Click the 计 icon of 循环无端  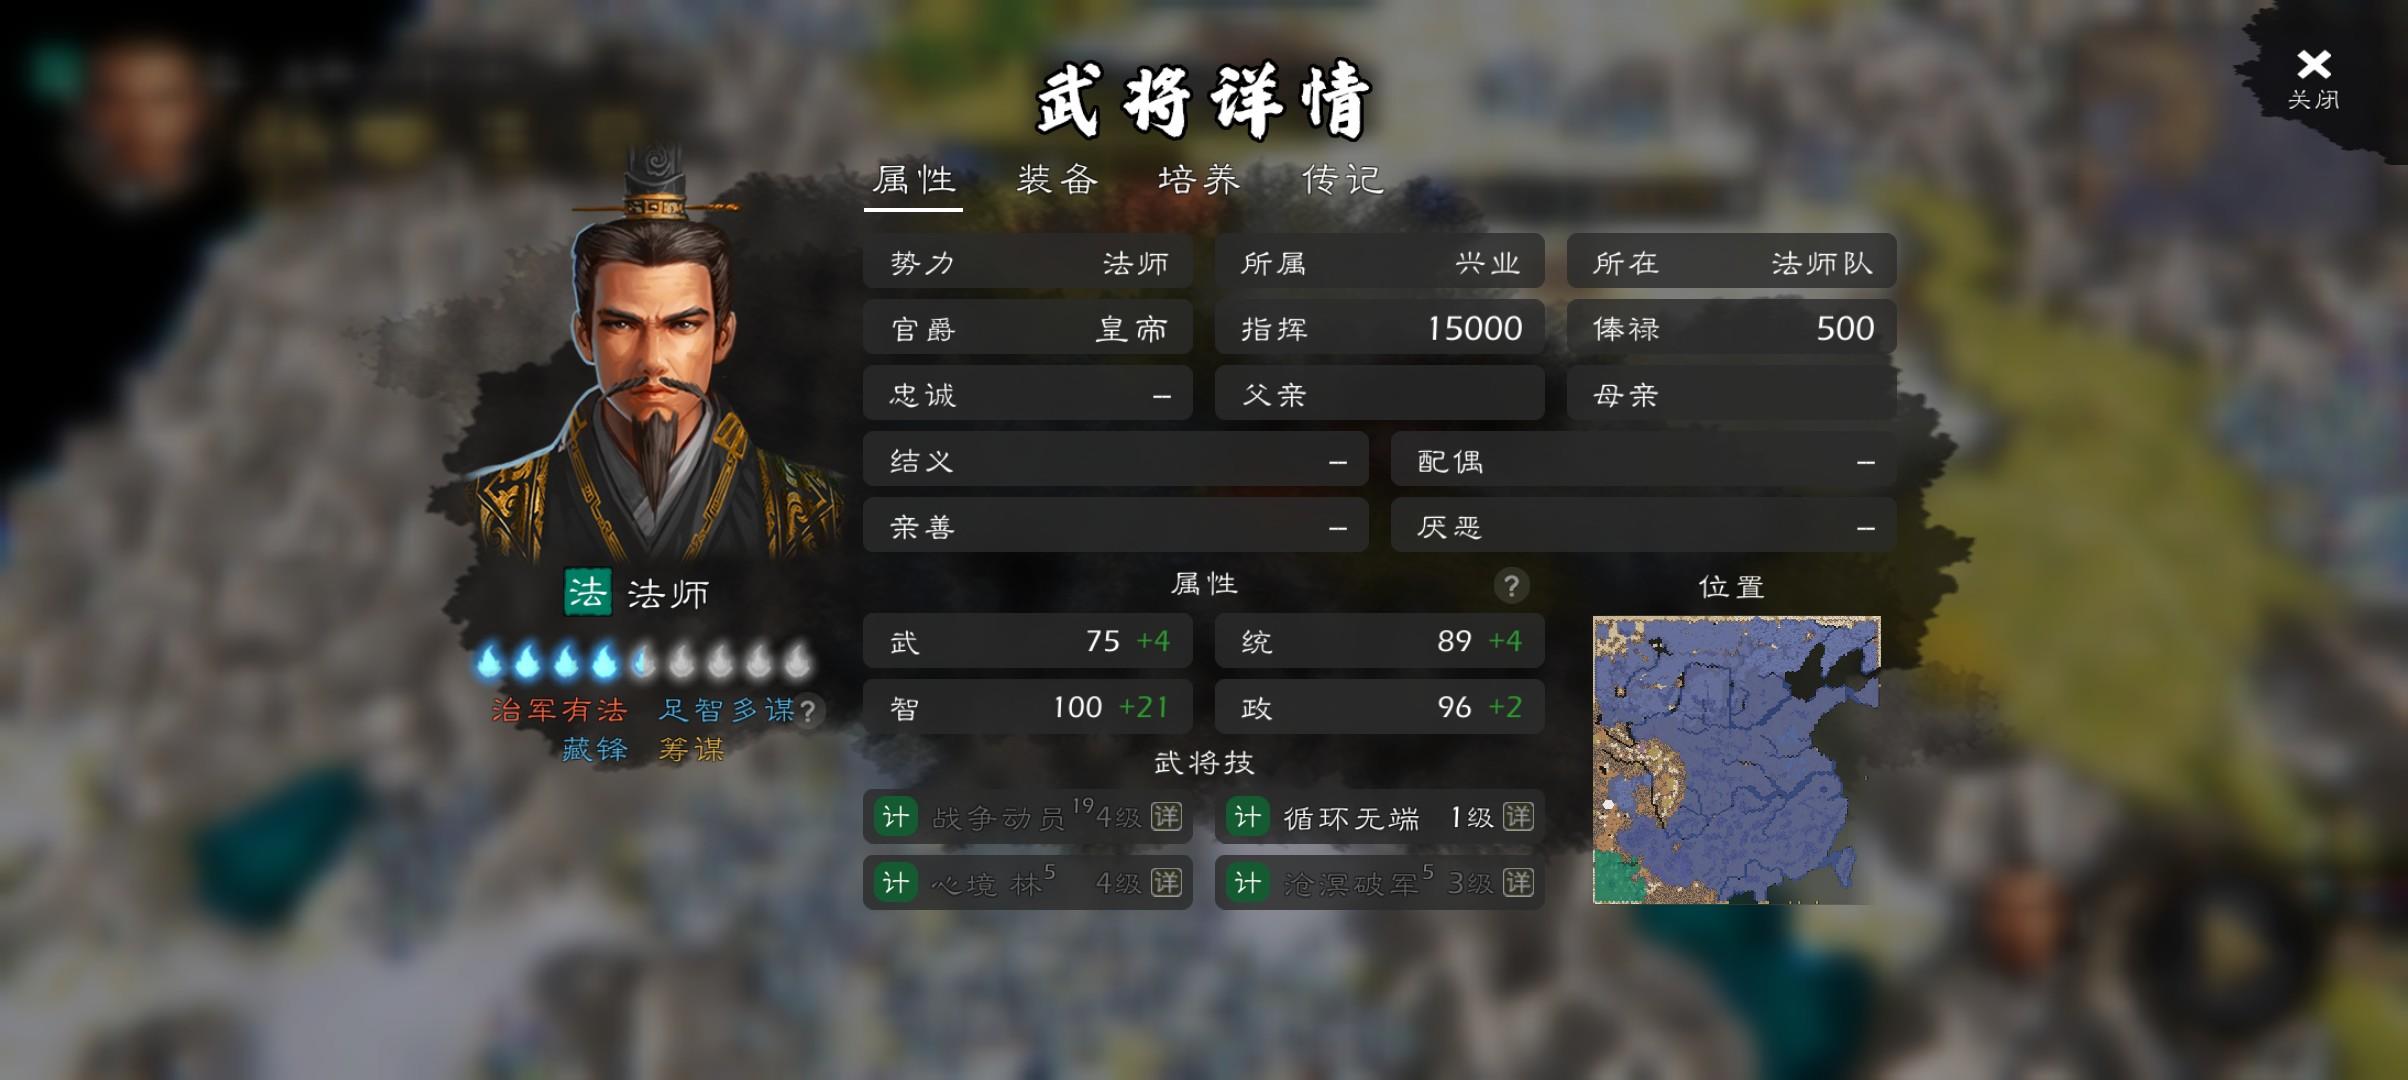tap(1247, 817)
